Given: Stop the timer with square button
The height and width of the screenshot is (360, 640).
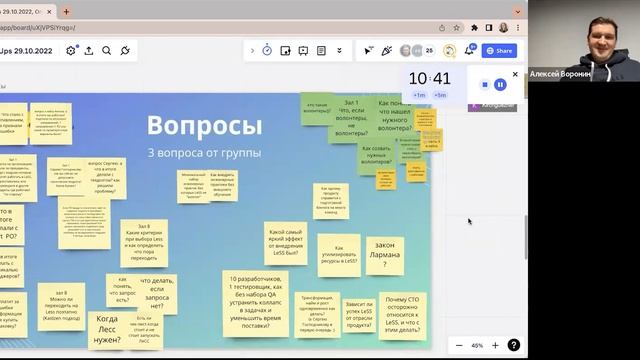Looking at the screenshot, I should point(484,84).
